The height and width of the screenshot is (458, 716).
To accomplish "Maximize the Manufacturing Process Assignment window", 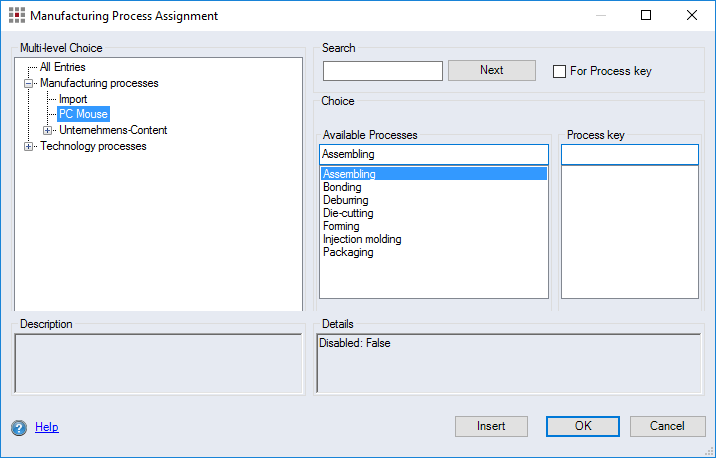I will (x=646, y=16).
